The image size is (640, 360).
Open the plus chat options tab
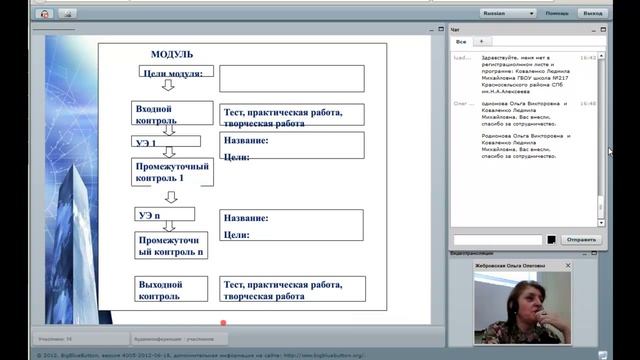coord(482,42)
